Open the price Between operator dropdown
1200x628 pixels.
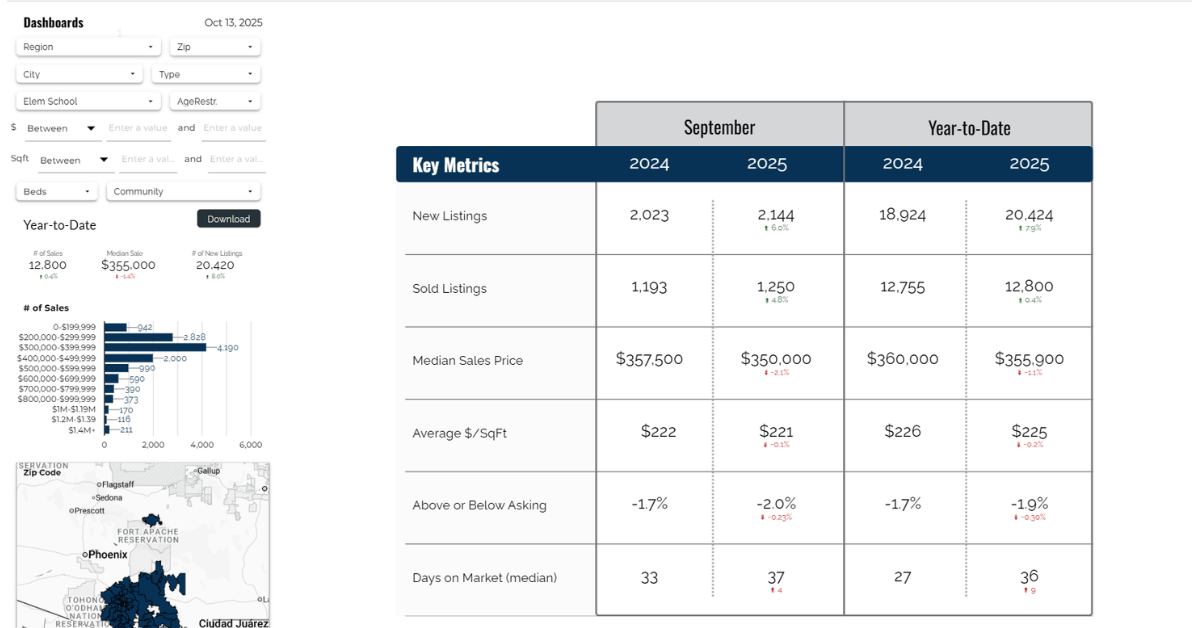(x=61, y=128)
